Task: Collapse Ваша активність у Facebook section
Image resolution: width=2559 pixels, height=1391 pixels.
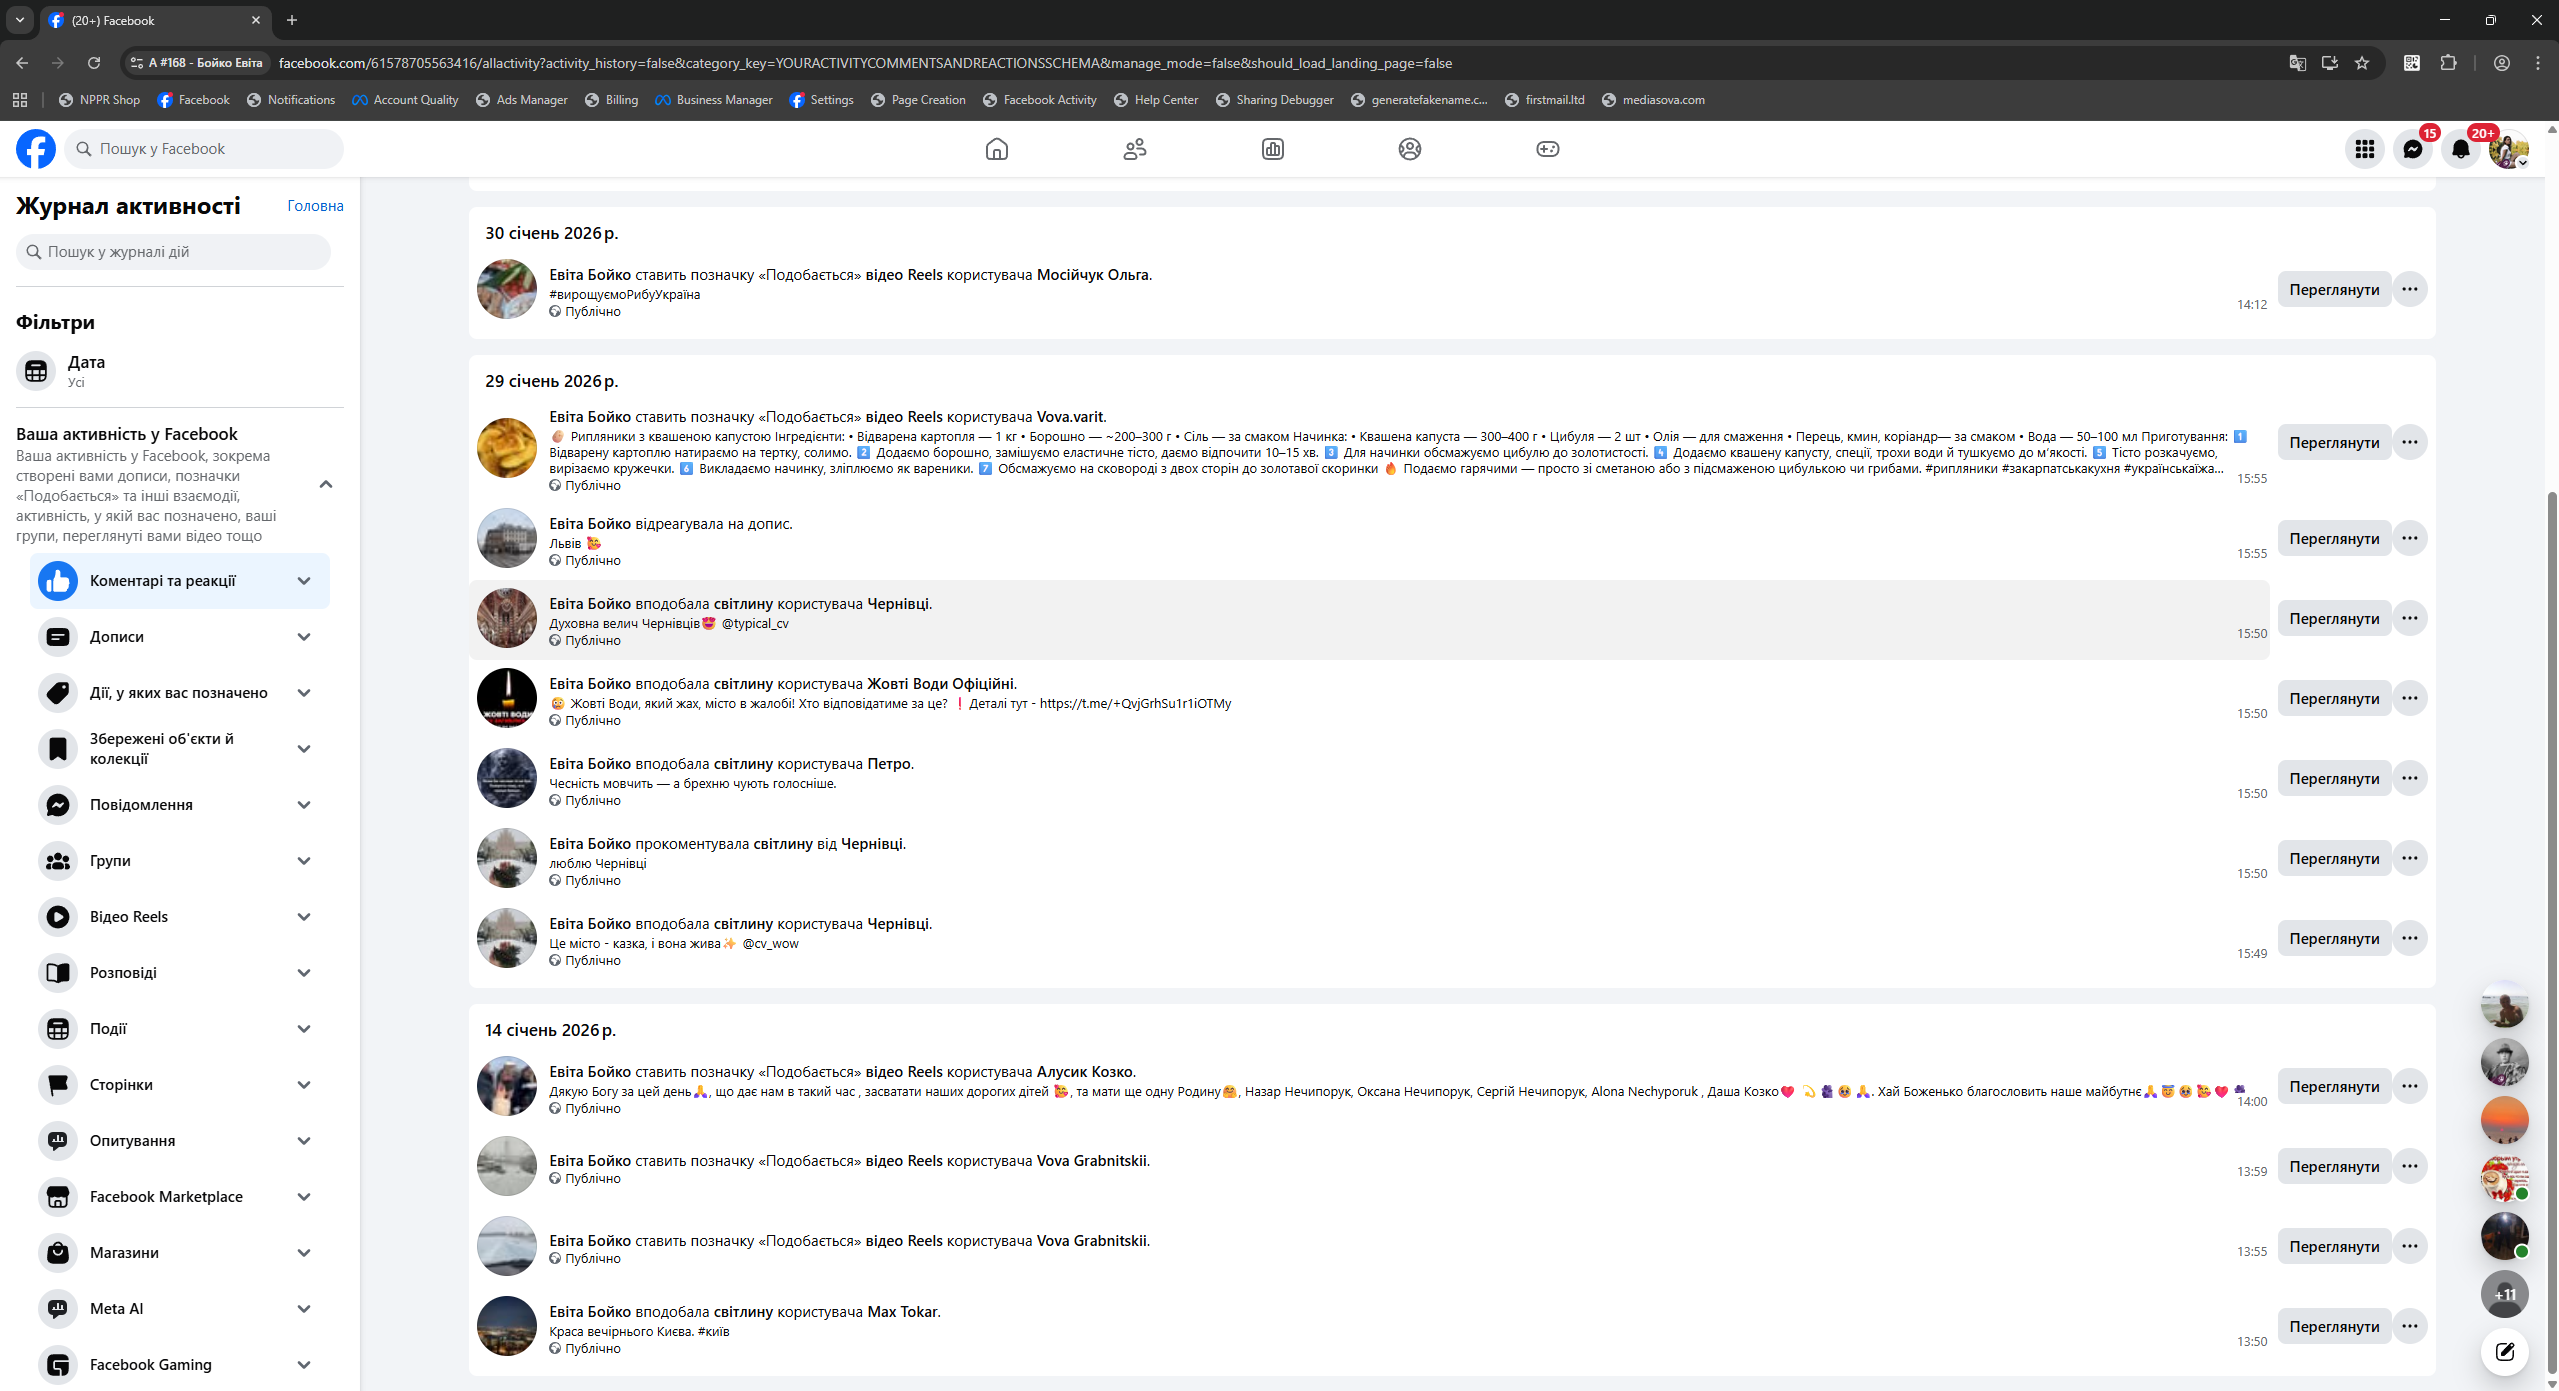Action: pos(326,485)
